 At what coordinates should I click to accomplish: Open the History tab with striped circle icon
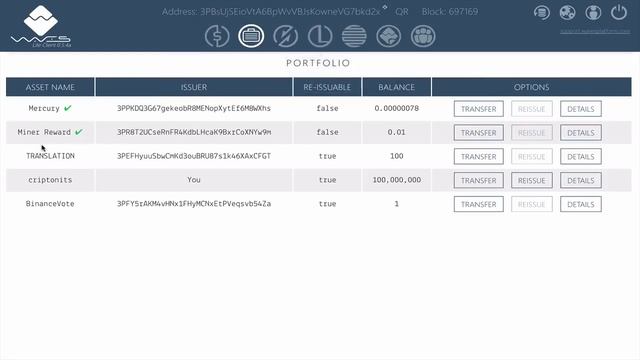tap(354, 36)
